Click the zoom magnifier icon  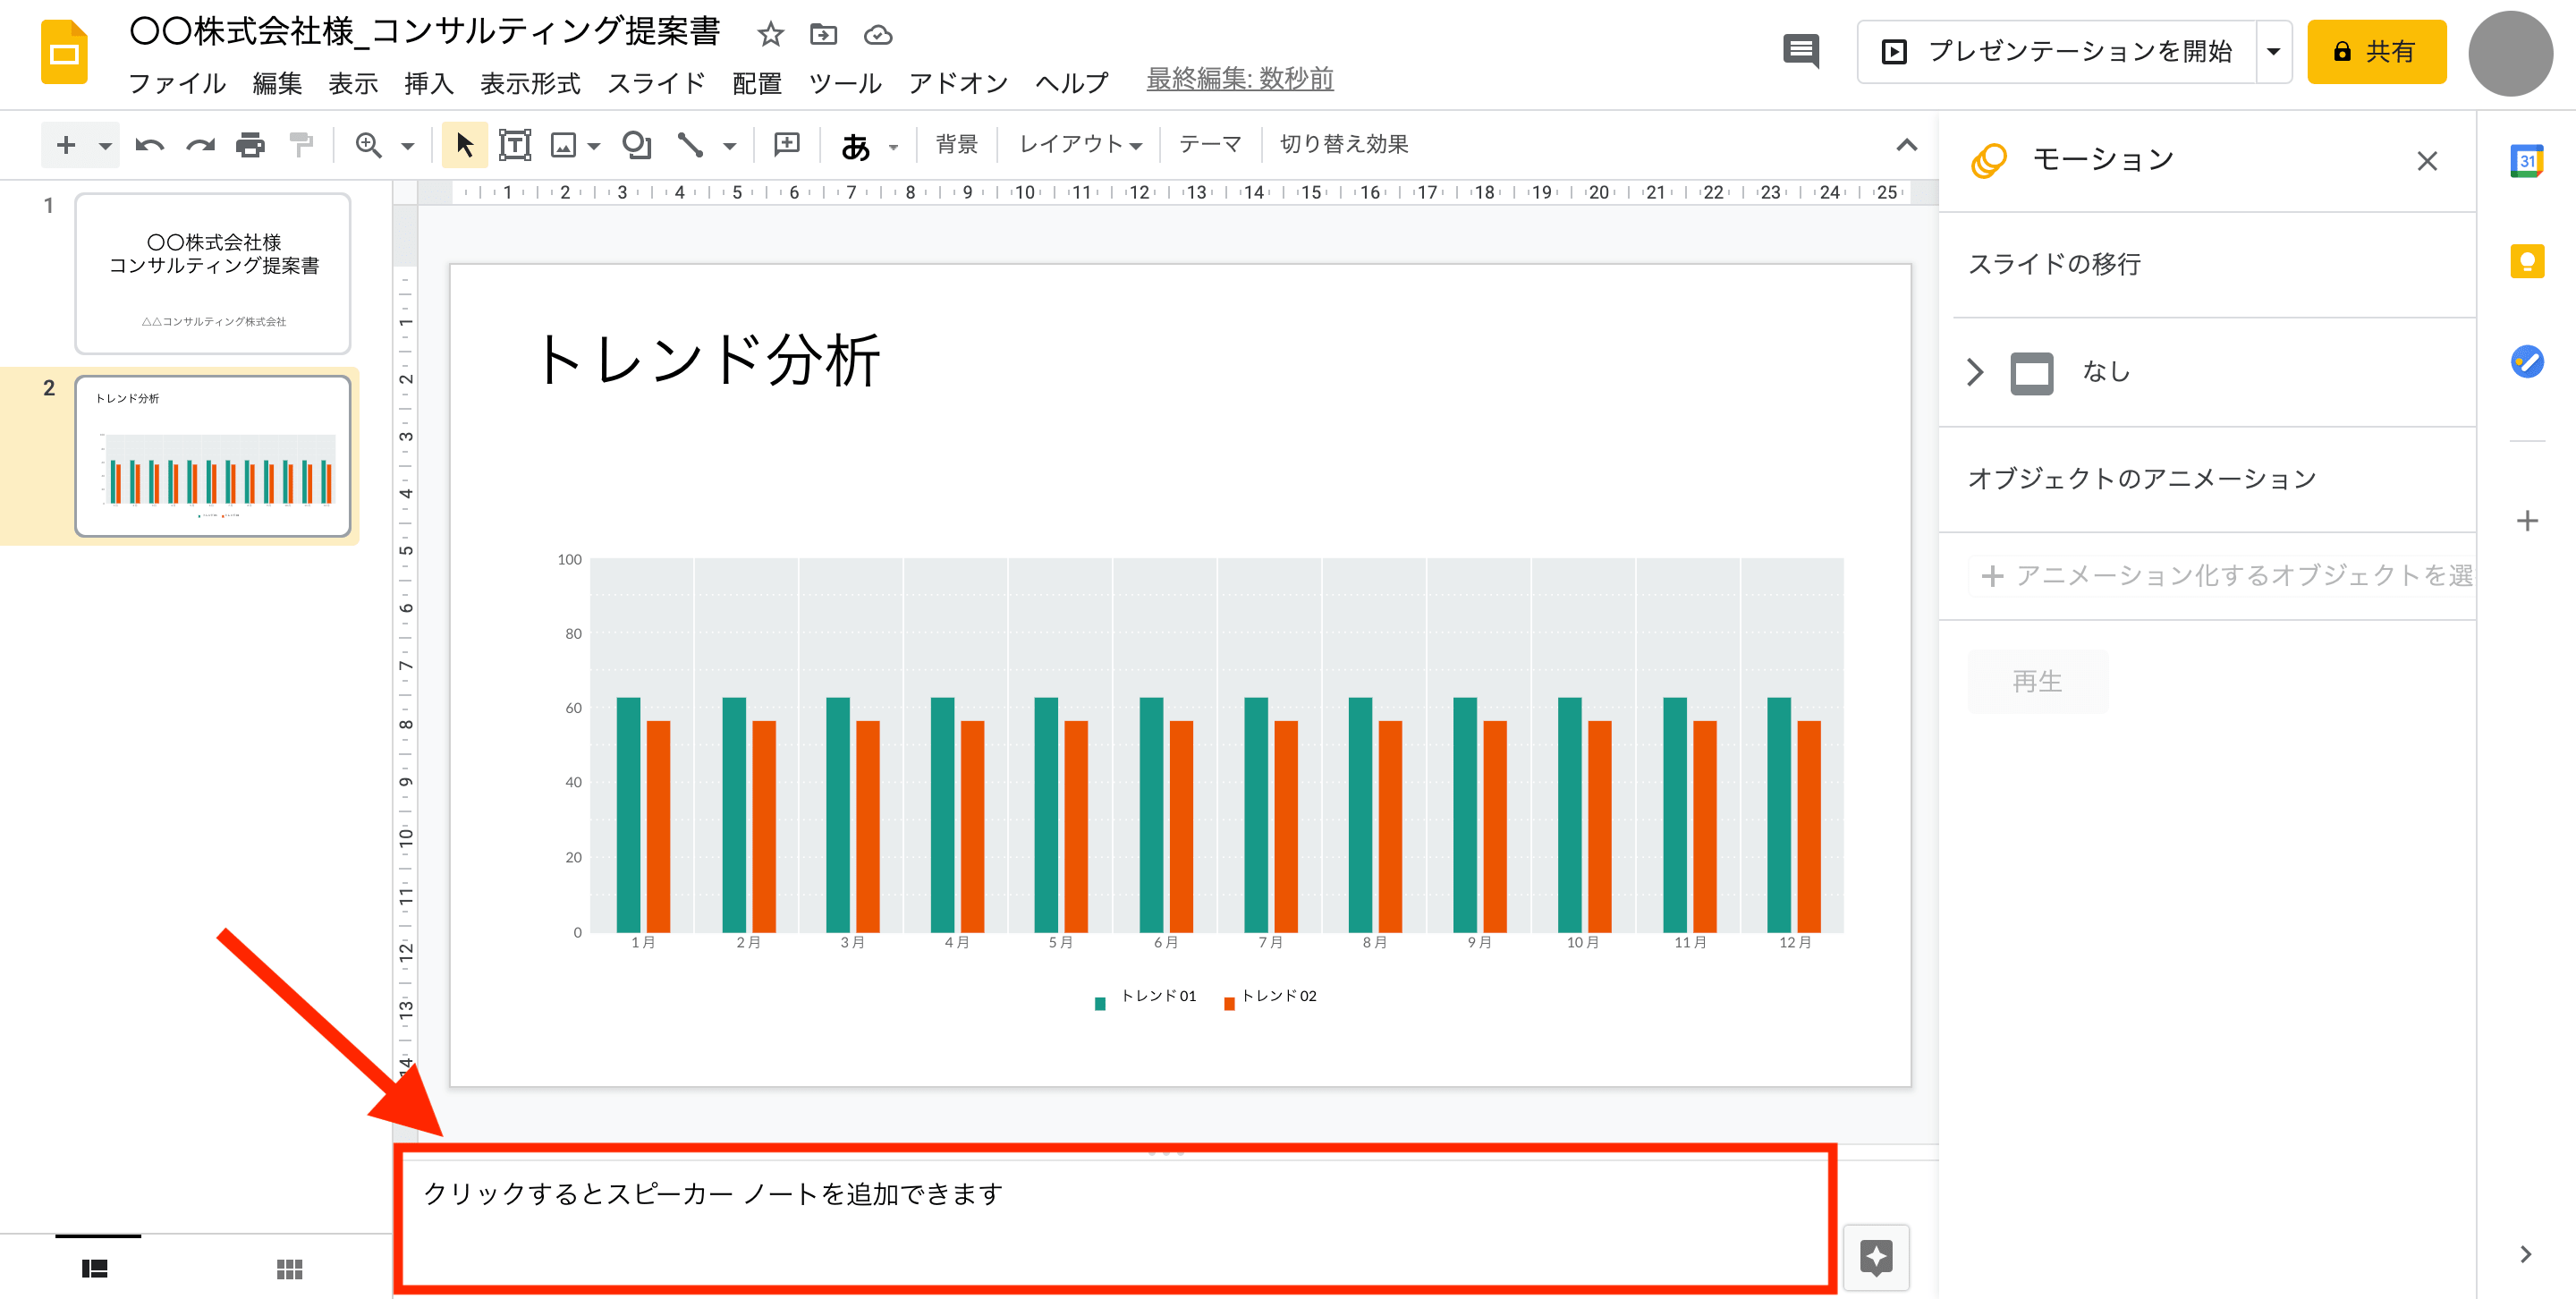[369, 146]
